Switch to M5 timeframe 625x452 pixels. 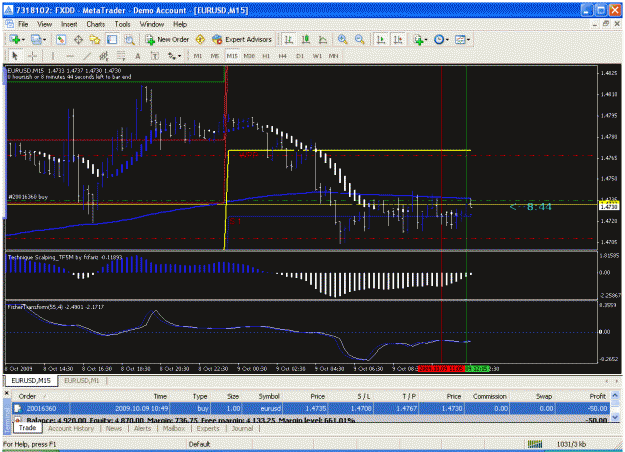pos(215,56)
